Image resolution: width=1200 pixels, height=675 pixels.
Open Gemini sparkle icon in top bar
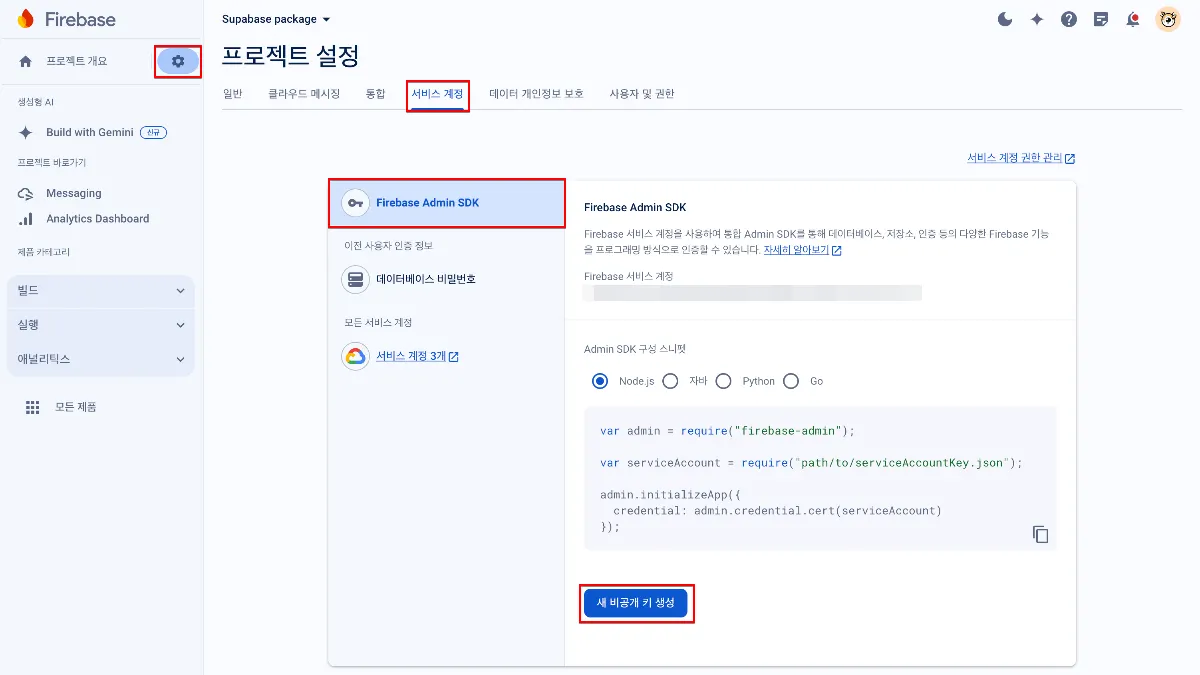point(1037,19)
